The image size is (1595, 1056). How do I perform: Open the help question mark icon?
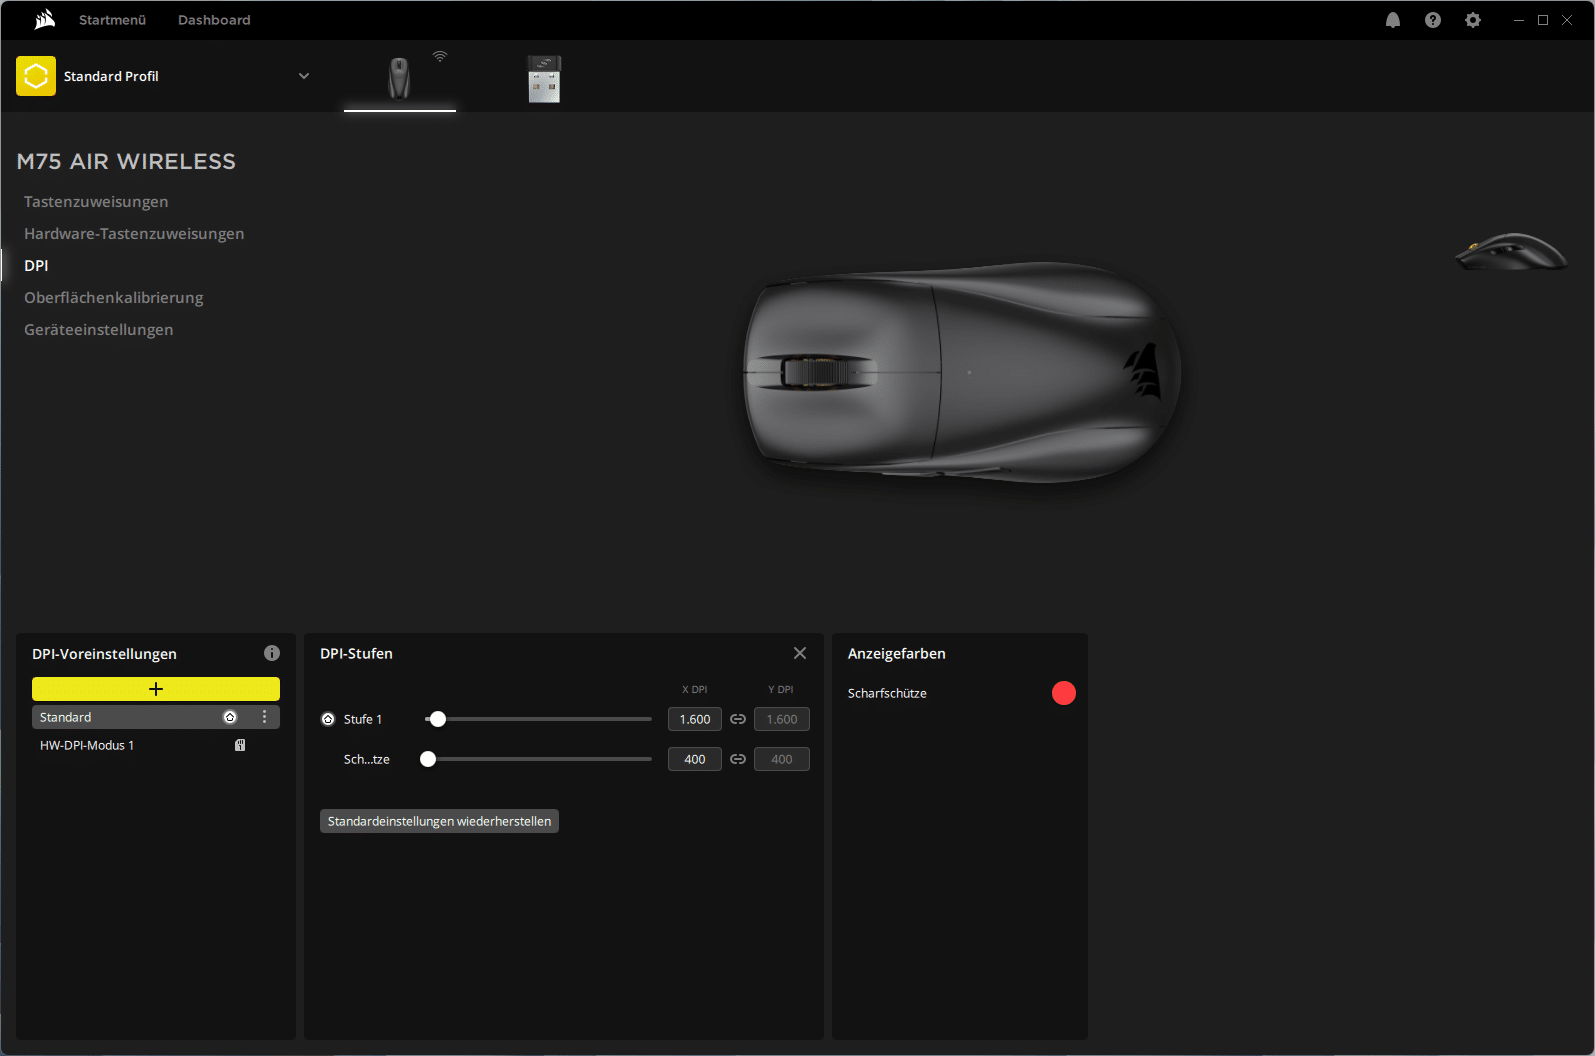point(1432,20)
